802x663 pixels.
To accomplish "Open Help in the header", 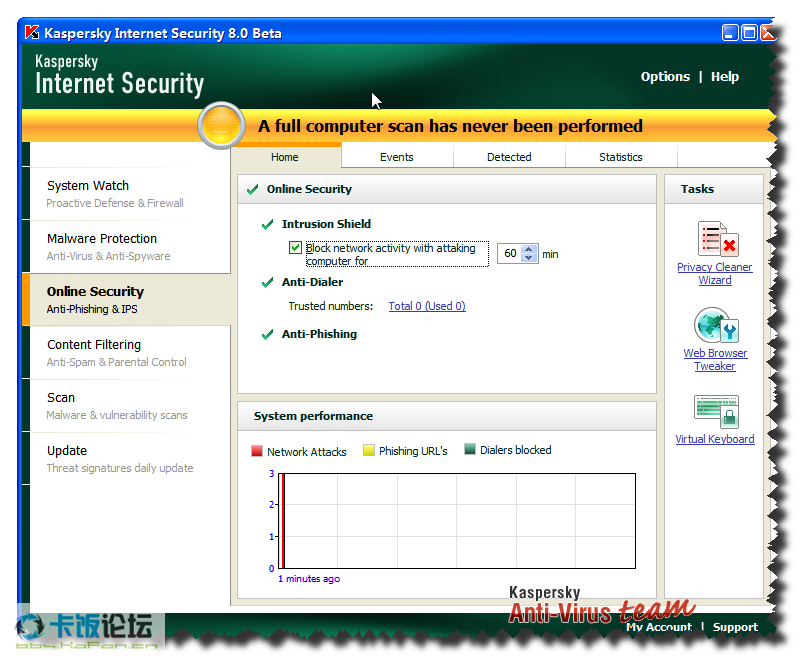I will [725, 77].
